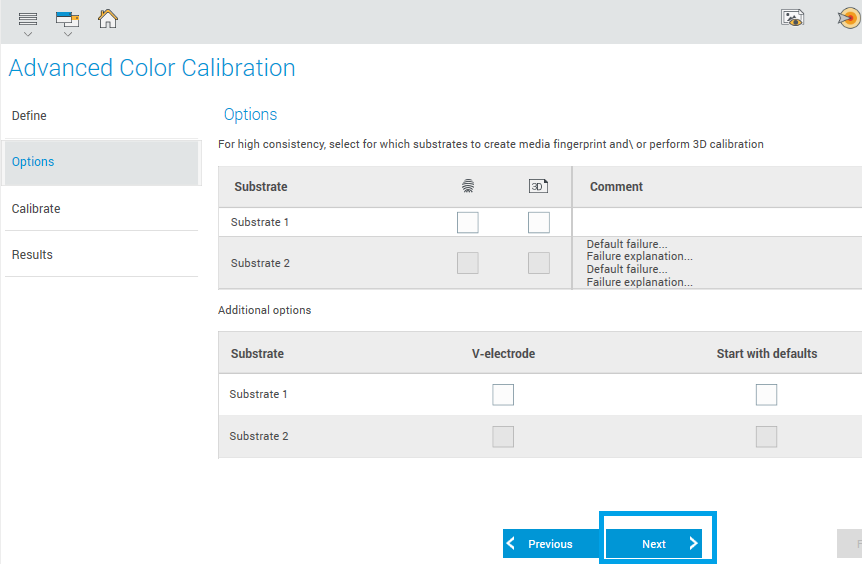Image resolution: width=862 pixels, height=564 pixels.
Task: Check Start with defaults for Substrate 1
Action: (x=766, y=395)
